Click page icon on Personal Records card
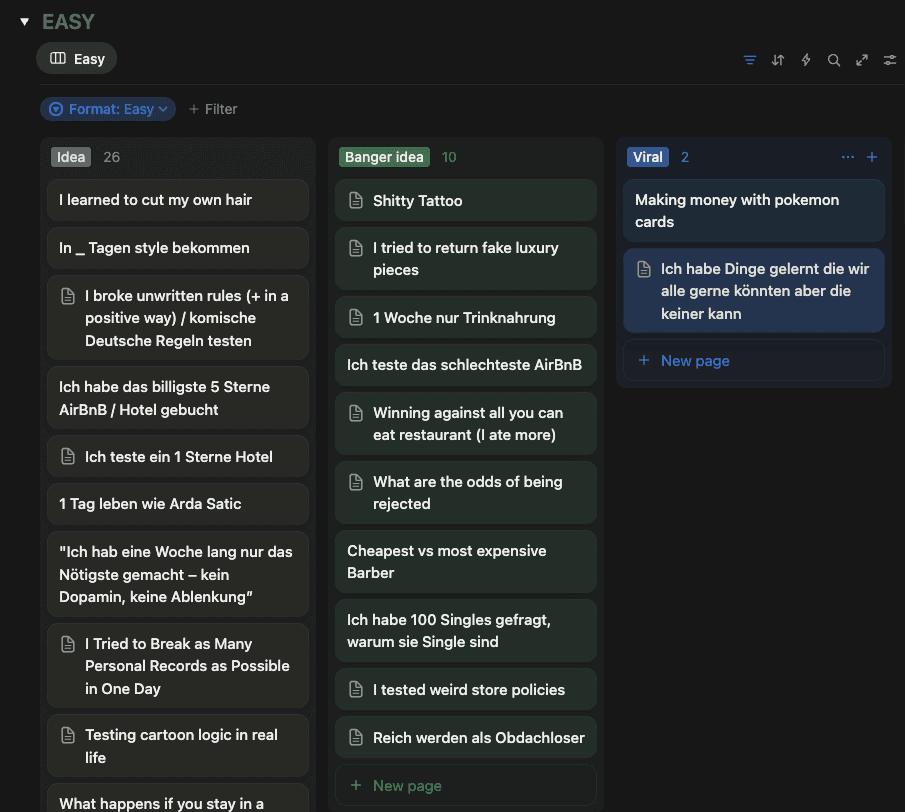The image size is (905, 812). point(68,644)
